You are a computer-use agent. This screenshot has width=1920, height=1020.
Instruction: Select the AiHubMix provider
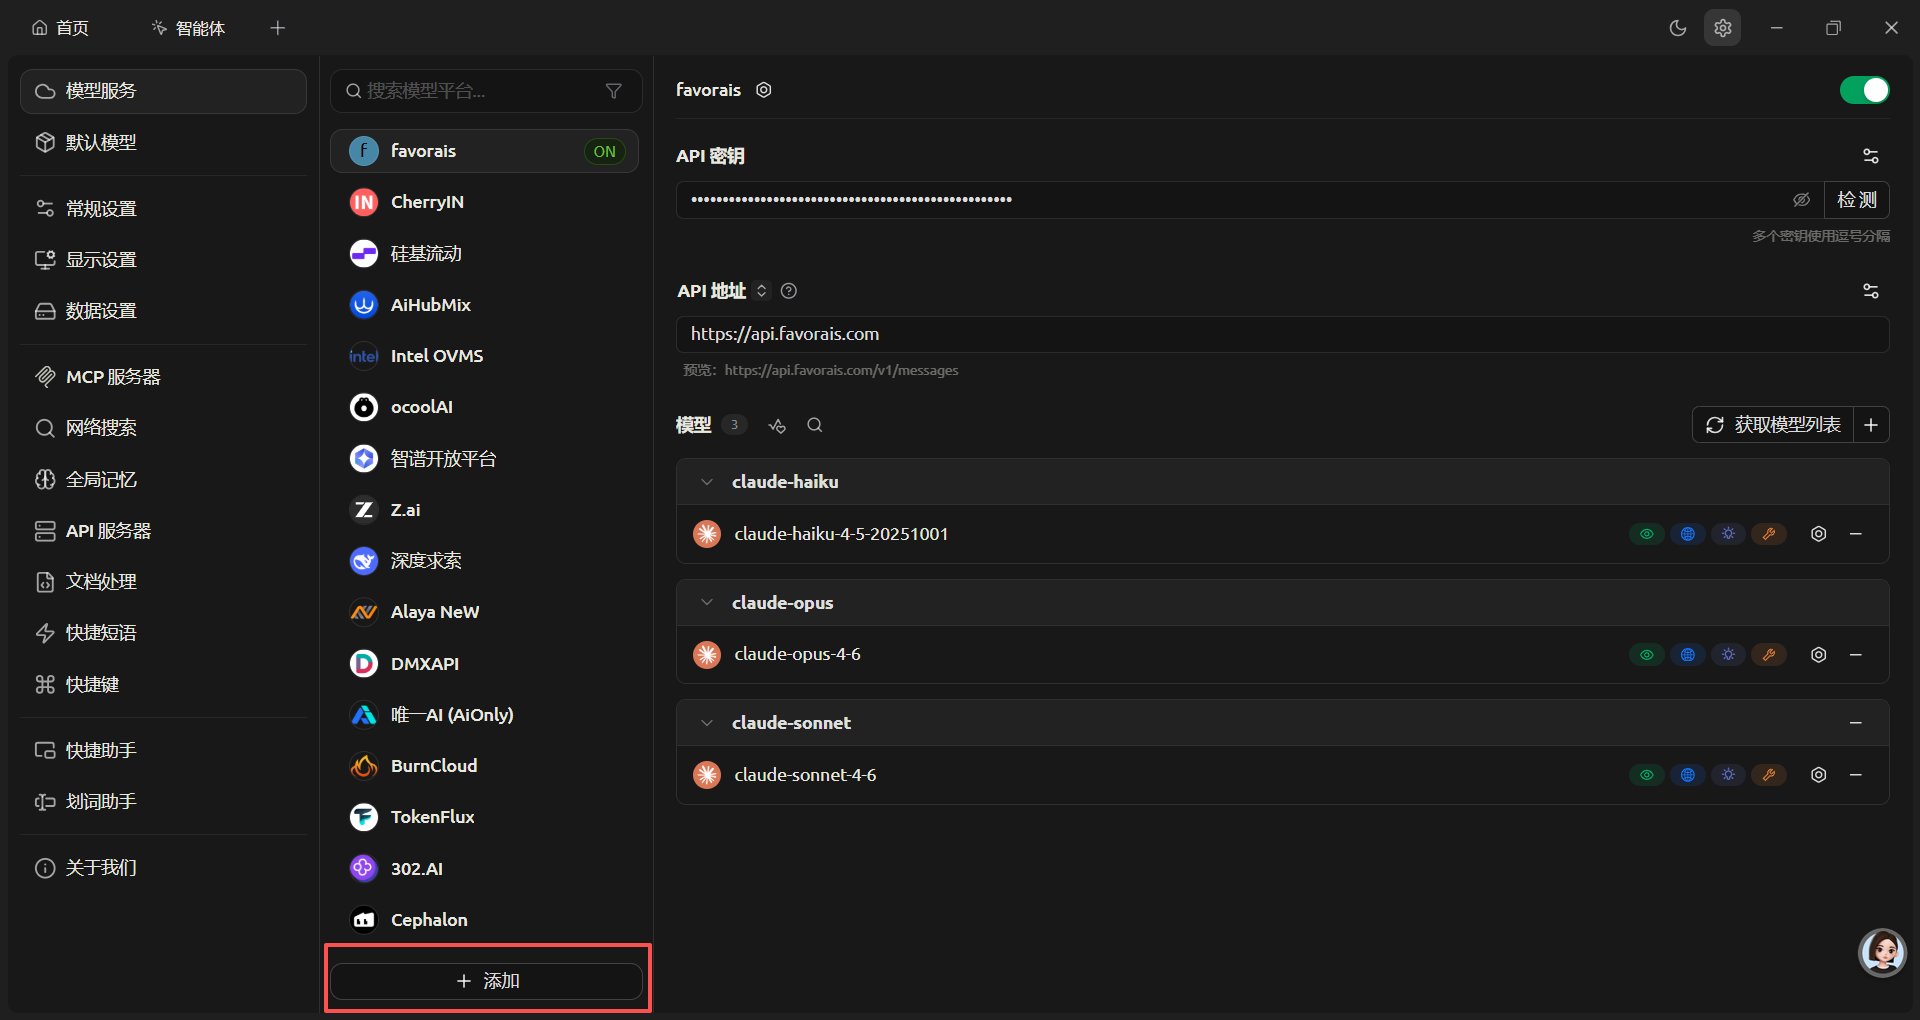[x=485, y=305]
